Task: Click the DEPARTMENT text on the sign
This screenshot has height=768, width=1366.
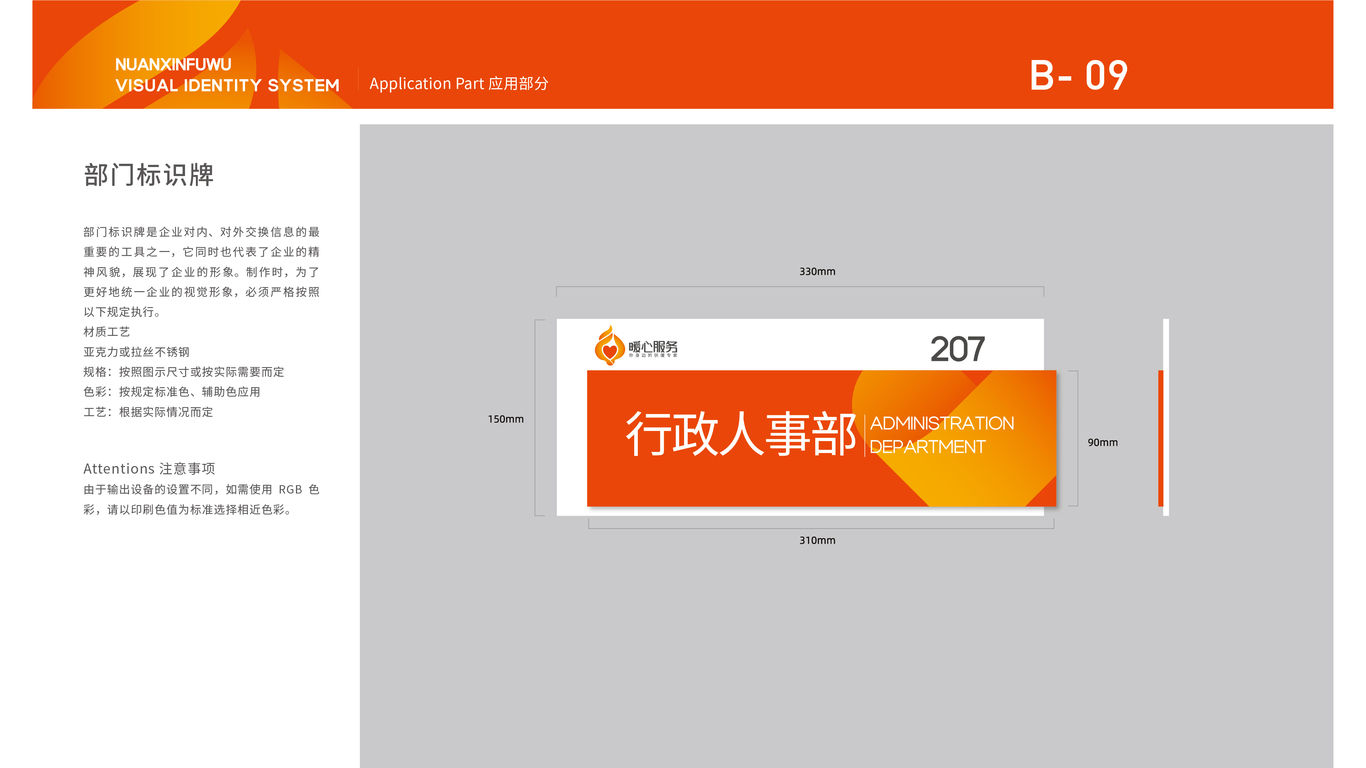Action: tap(928, 447)
